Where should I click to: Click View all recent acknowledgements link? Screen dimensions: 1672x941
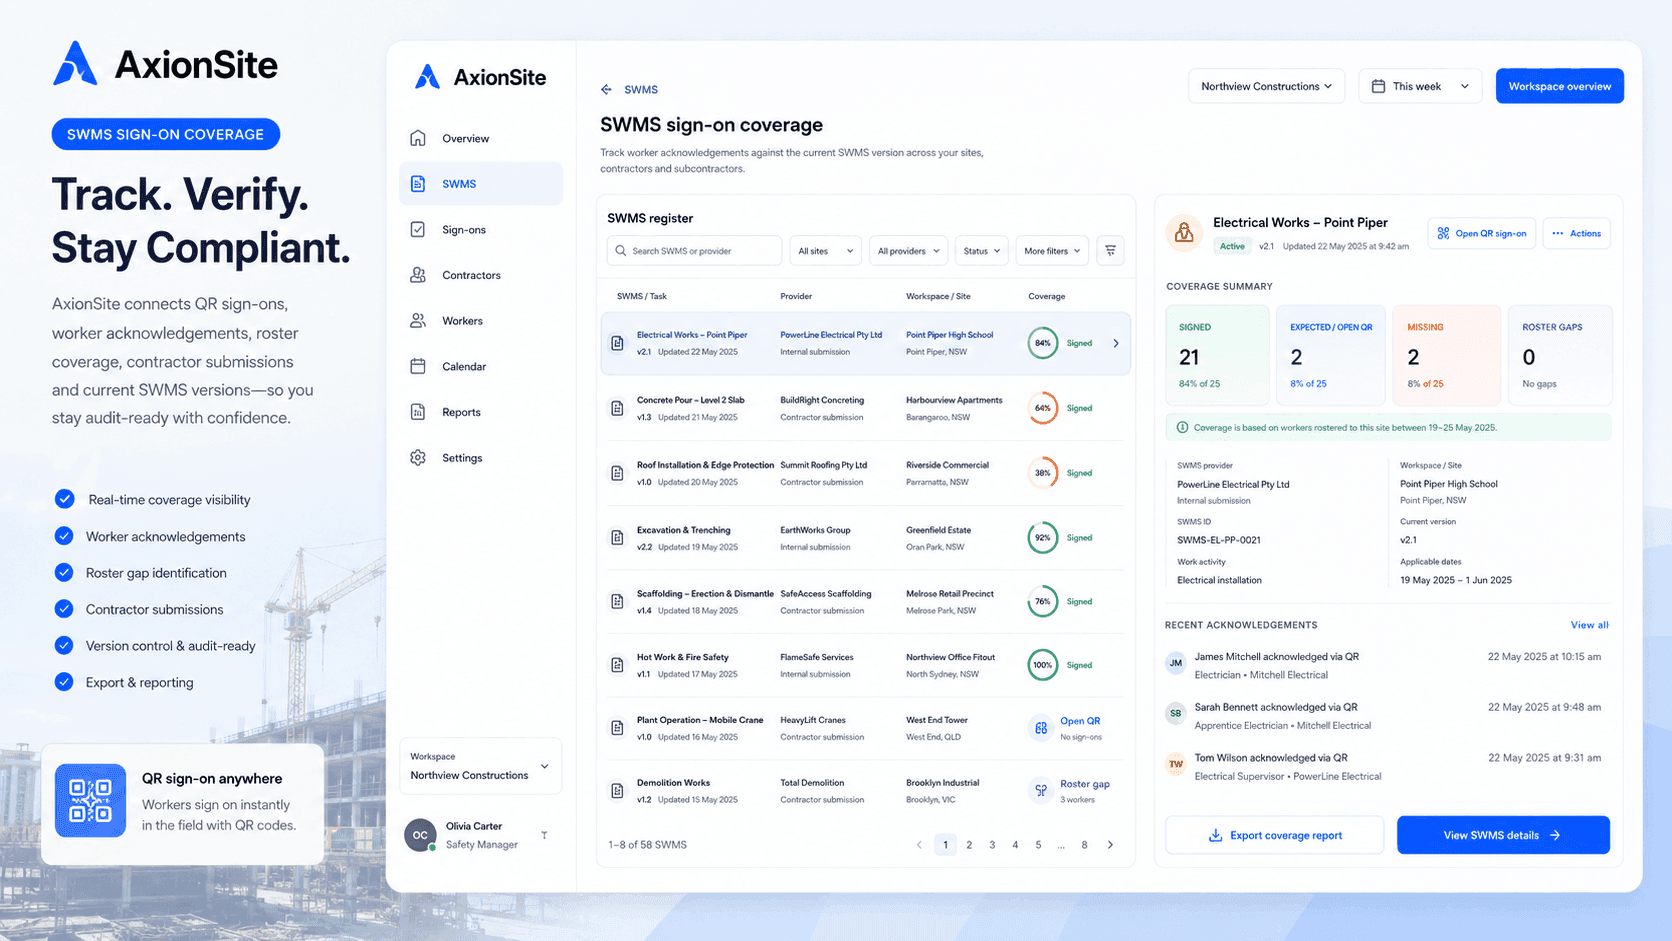(x=1589, y=625)
